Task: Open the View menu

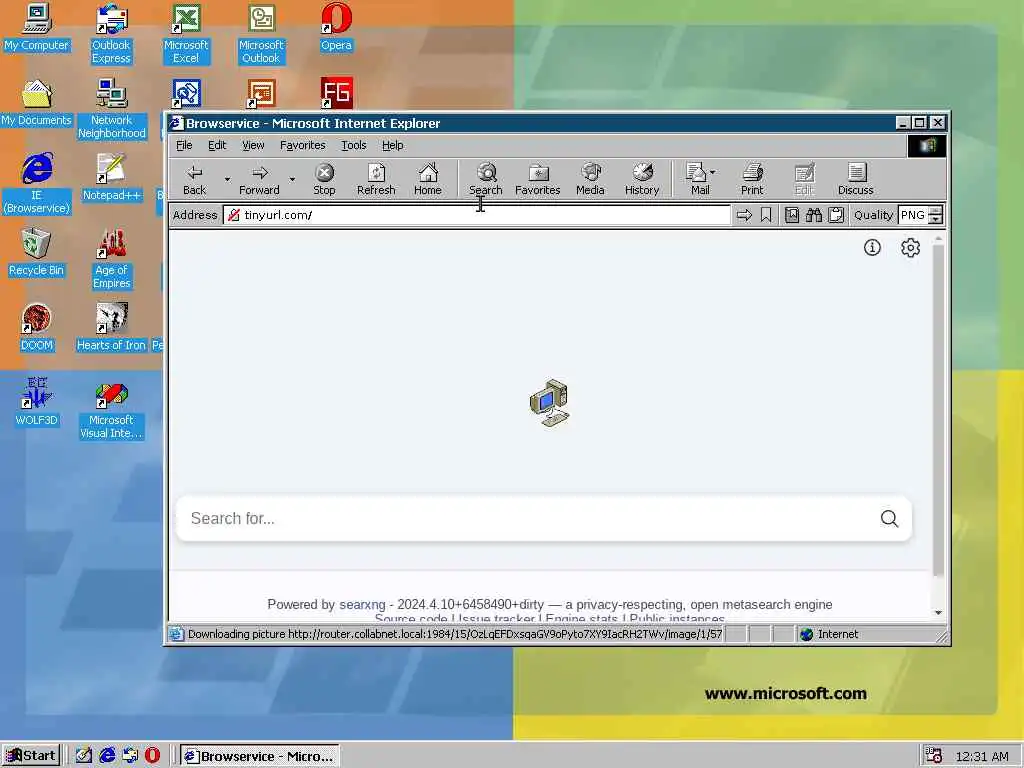Action: (253, 145)
